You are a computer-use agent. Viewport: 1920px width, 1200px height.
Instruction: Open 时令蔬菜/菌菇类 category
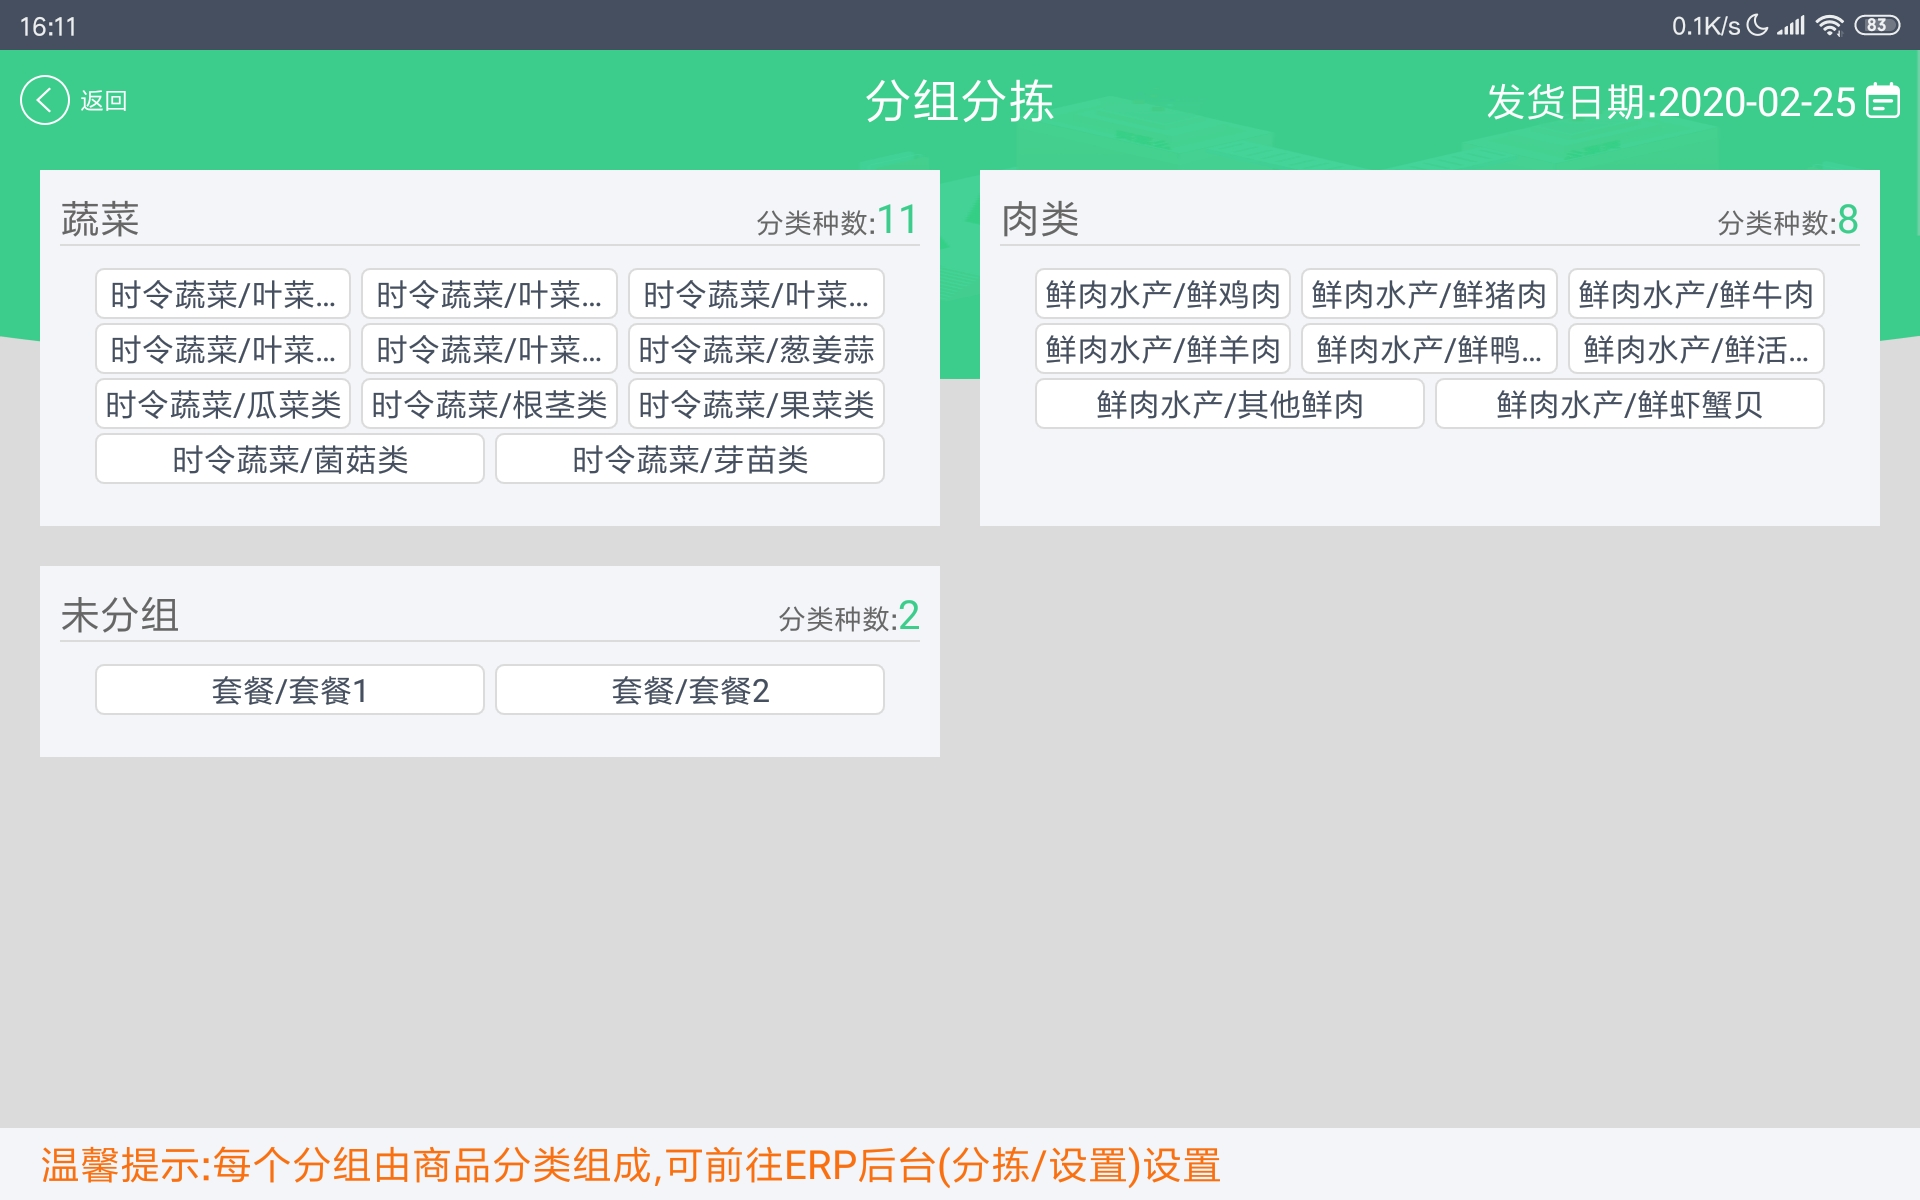[x=290, y=459]
